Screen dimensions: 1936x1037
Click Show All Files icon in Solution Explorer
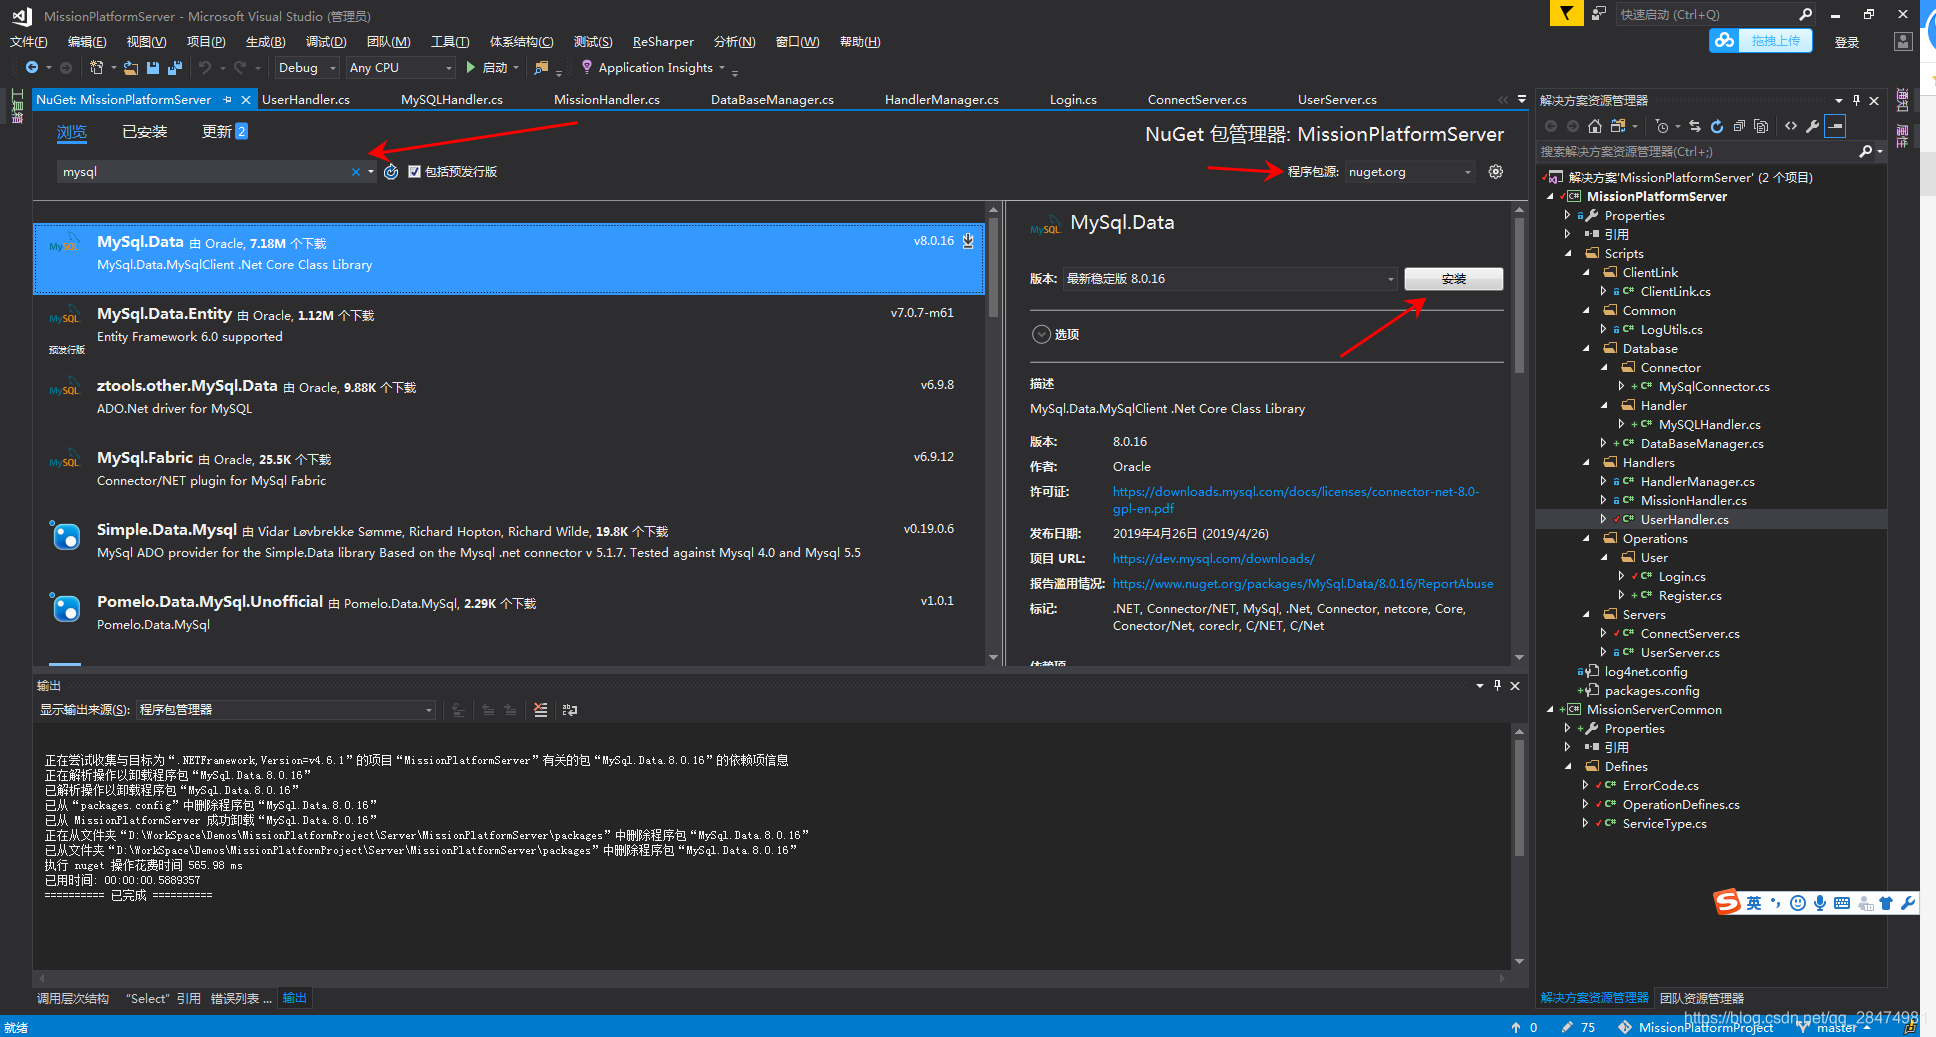[1761, 126]
